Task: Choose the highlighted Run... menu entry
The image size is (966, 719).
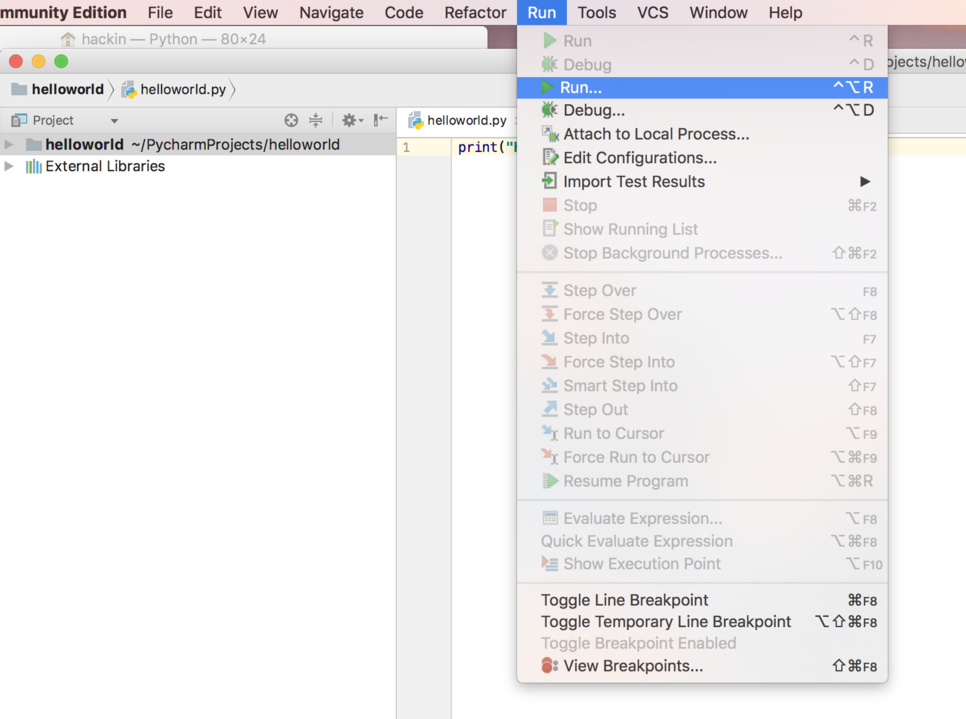Action: tap(702, 87)
